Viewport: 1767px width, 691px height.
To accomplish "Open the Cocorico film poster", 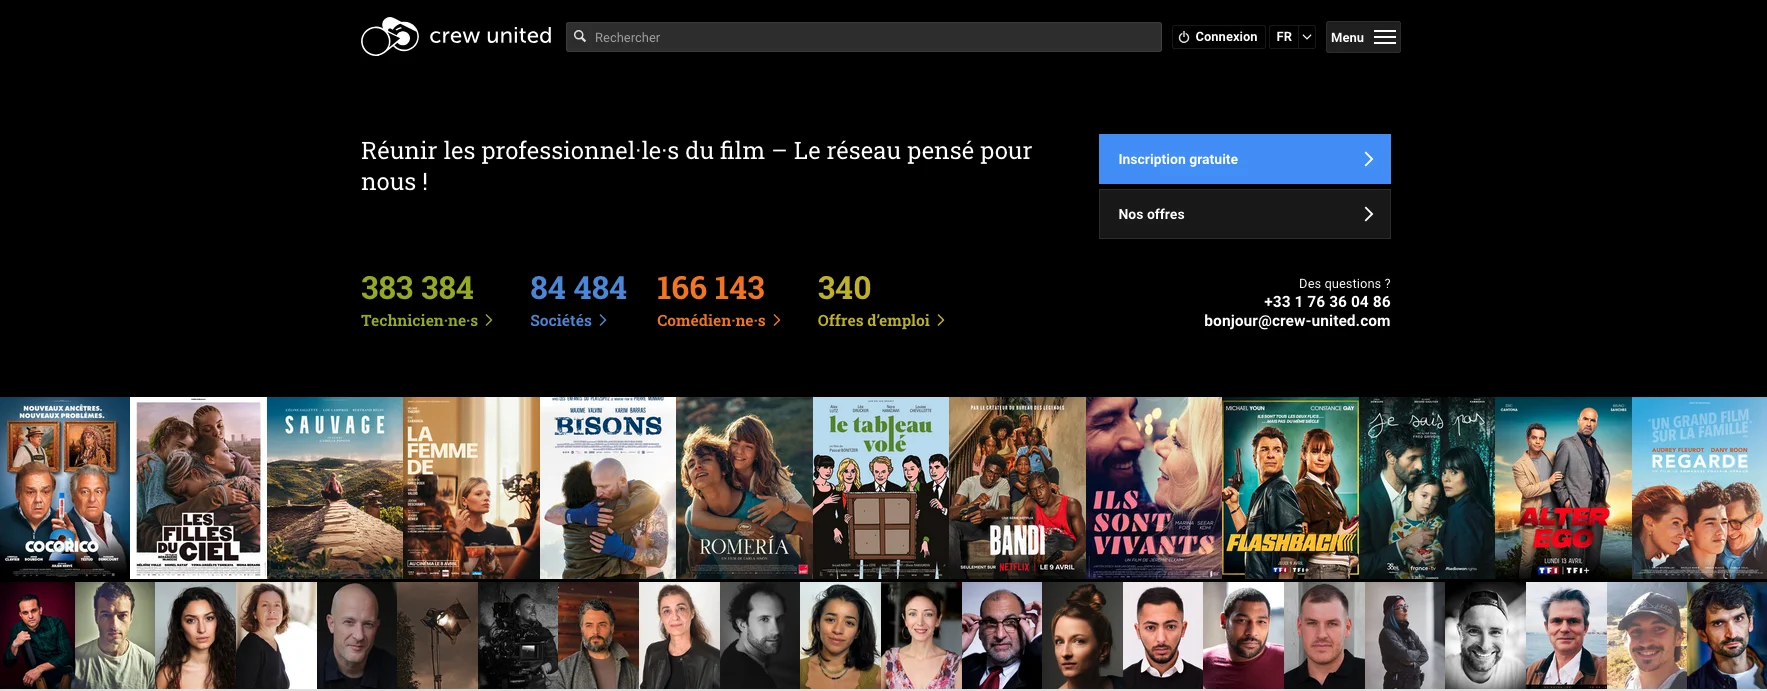I will [x=64, y=487].
